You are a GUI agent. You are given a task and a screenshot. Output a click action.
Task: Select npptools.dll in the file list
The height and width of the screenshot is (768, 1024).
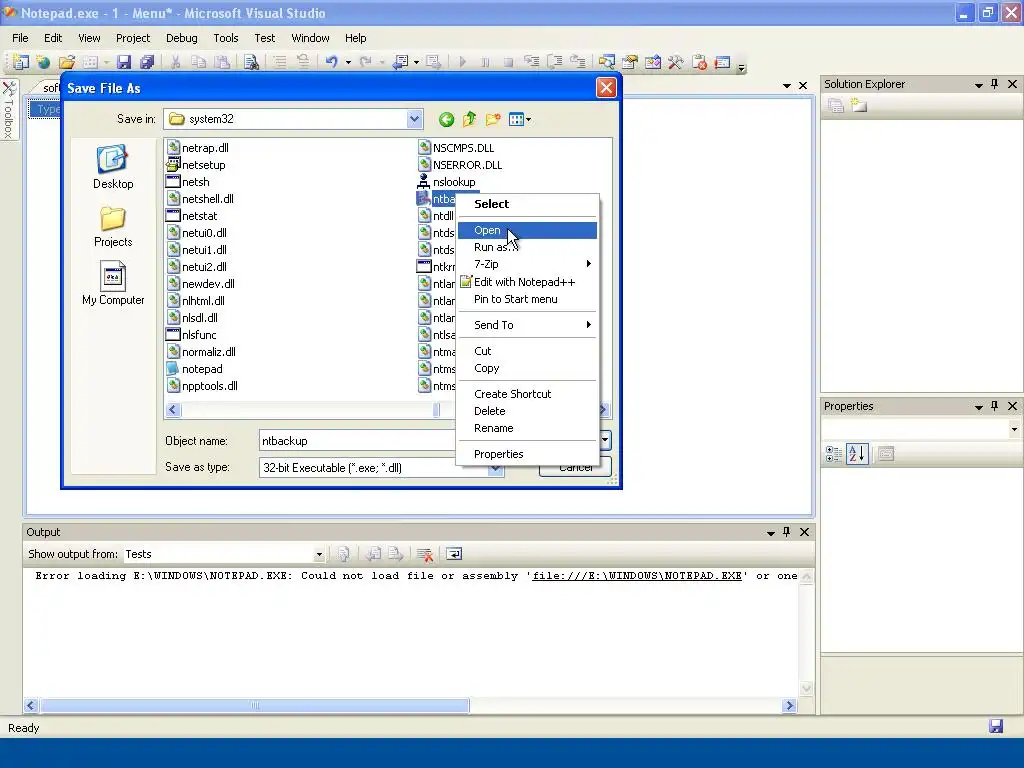pyautogui.click(x=202, y=386)
